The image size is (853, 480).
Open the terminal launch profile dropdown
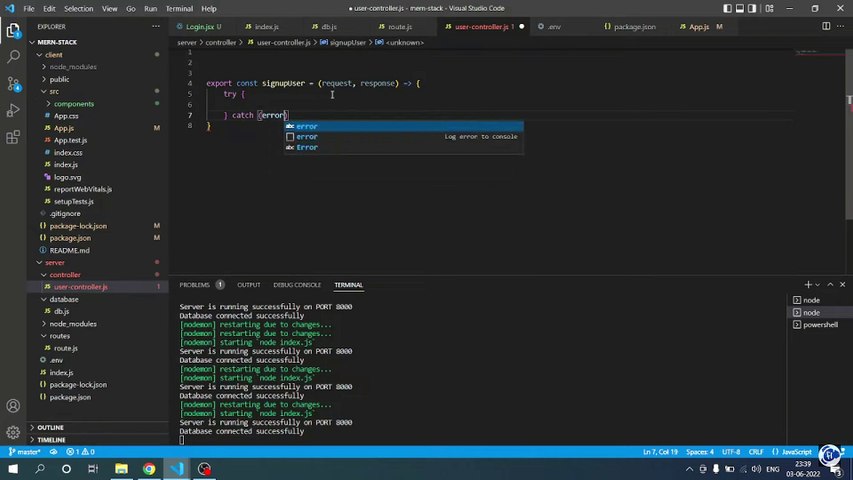click(x=817, y=285)
